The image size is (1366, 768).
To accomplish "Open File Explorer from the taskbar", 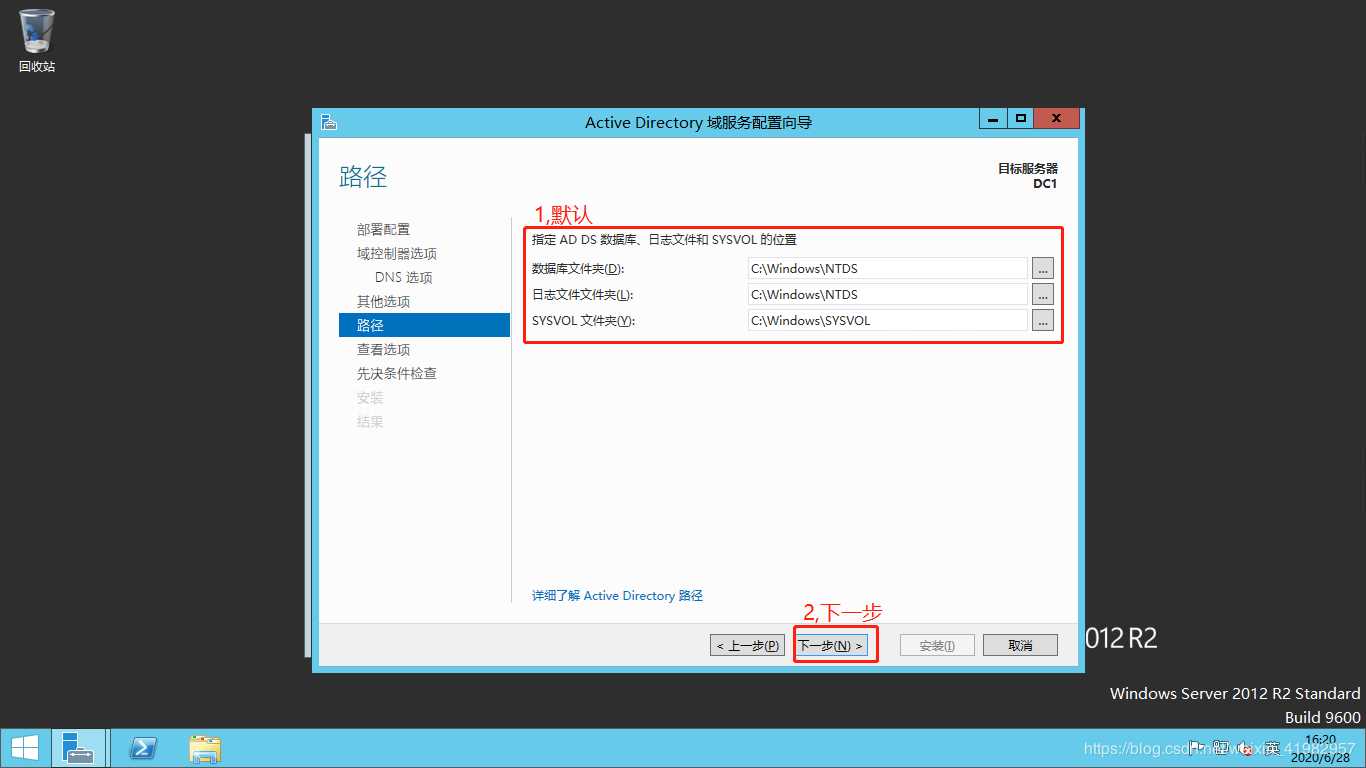I will click(x=205, y=748).
